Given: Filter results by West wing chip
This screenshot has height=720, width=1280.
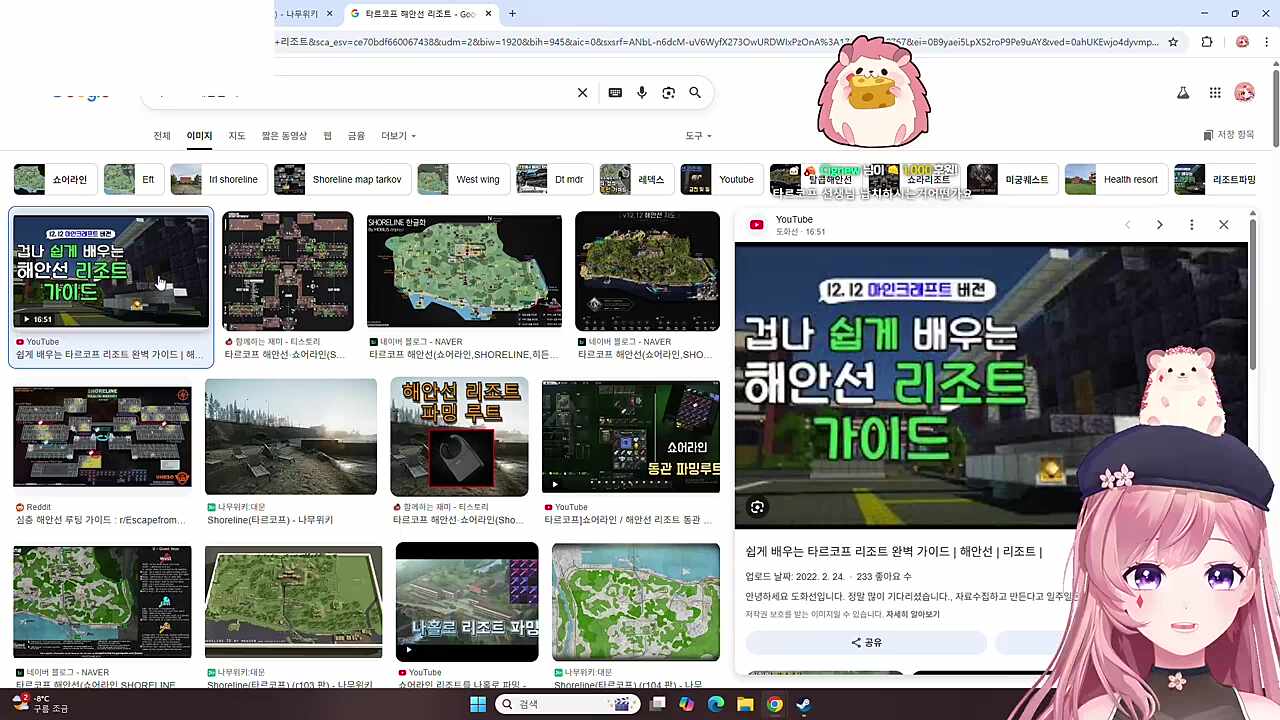Looking at the screenshot, I should (463, 180).
